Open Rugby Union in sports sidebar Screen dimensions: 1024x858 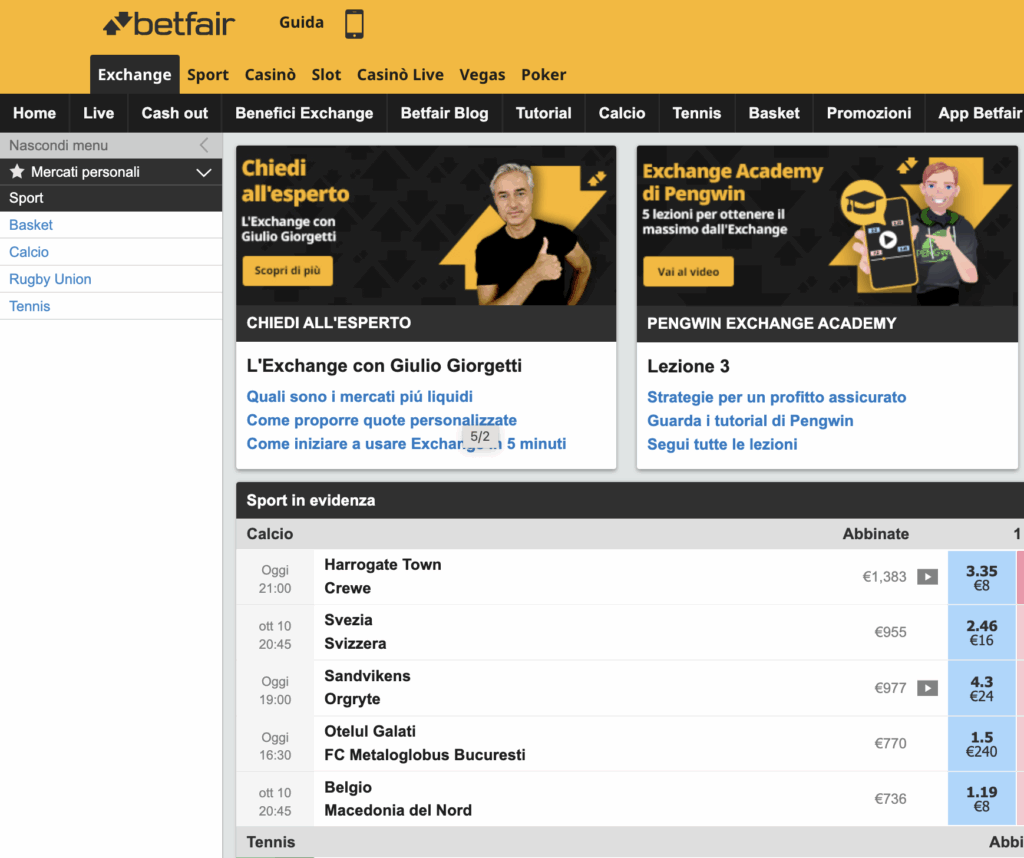point(50,279)
